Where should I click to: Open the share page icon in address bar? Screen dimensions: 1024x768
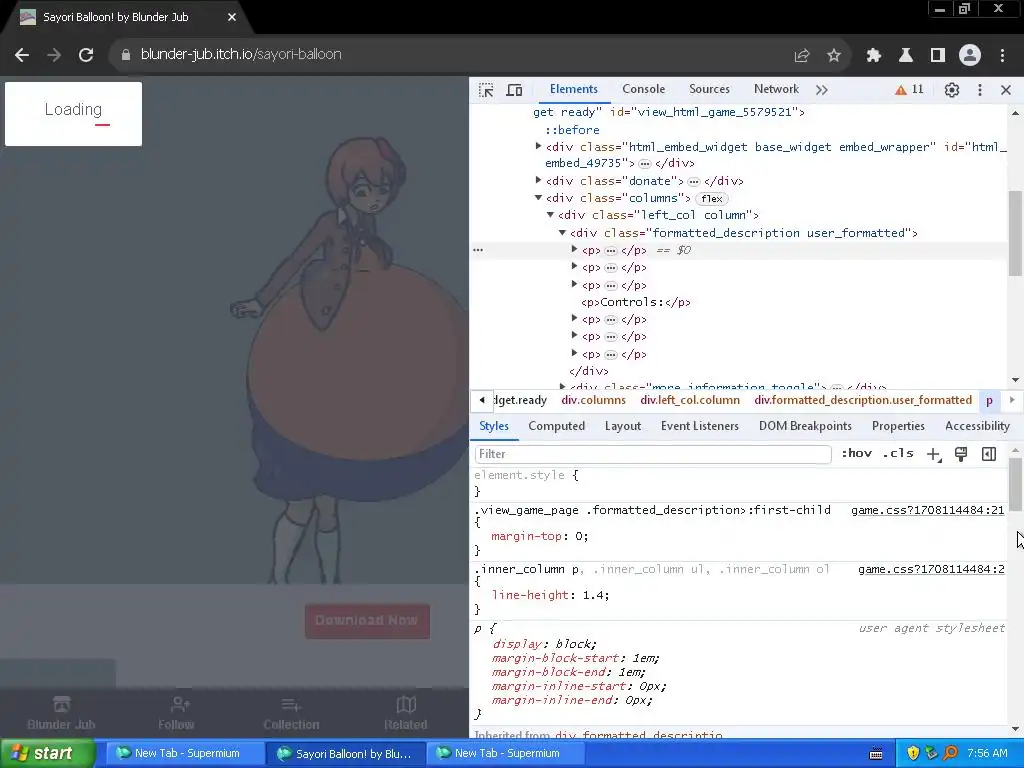[x=802, y=56]
